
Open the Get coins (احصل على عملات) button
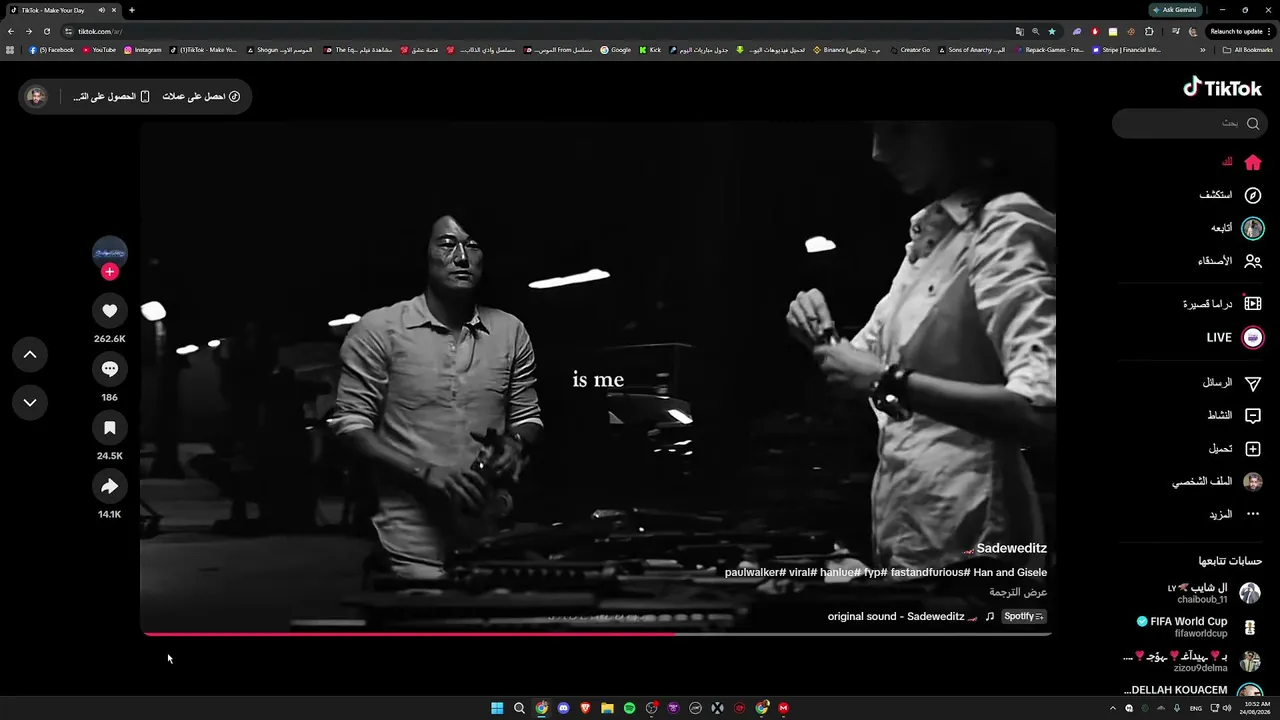201,97
